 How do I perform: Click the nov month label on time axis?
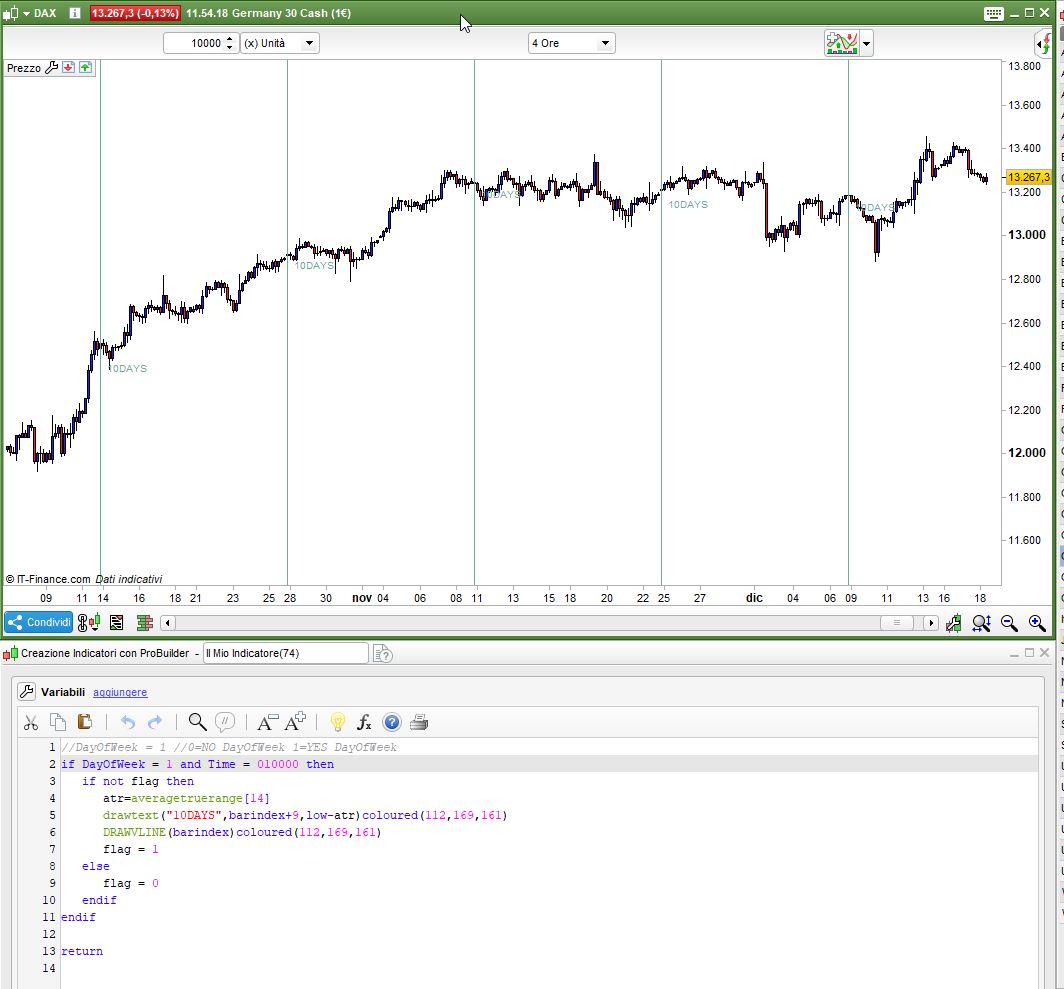362,597
